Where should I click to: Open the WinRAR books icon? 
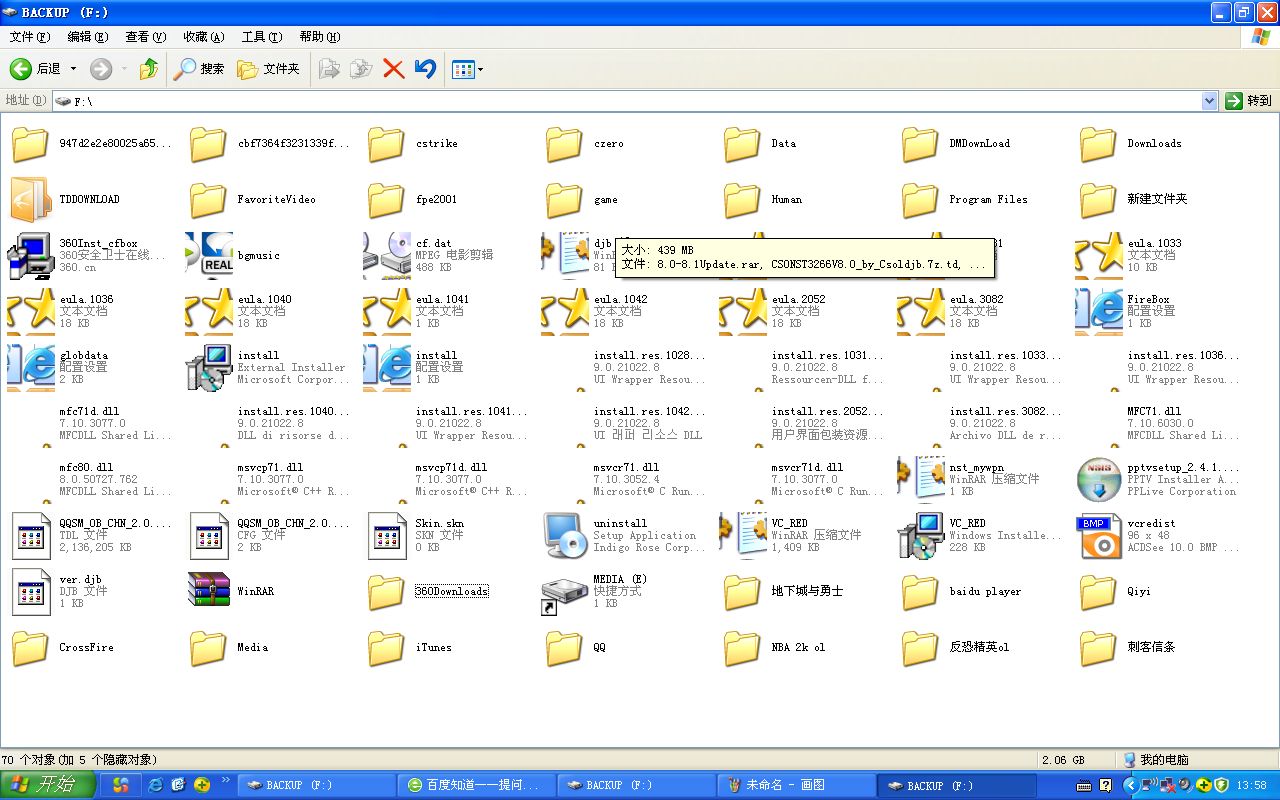208,591
